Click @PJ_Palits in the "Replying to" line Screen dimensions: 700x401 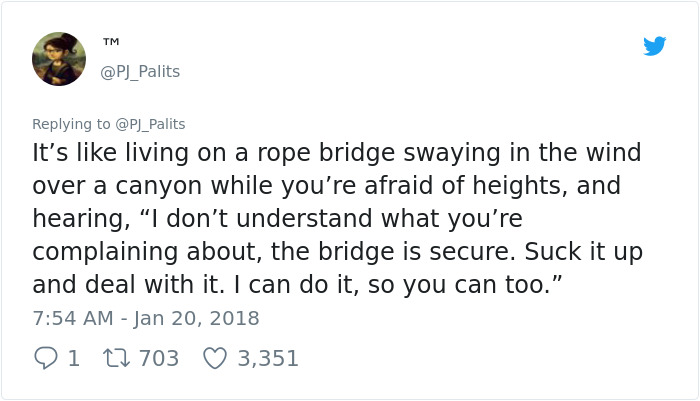[150, 124]
